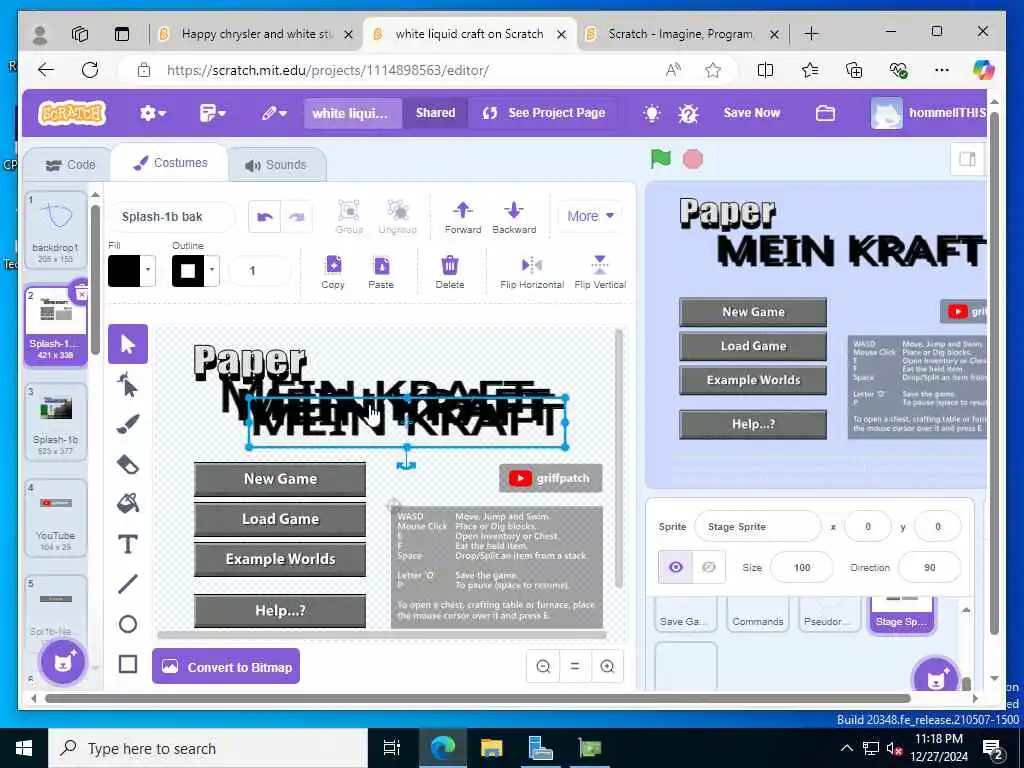Switch to Scratch - Imagine, Program tab
The image size is (1024, 768).
[680, 34]
